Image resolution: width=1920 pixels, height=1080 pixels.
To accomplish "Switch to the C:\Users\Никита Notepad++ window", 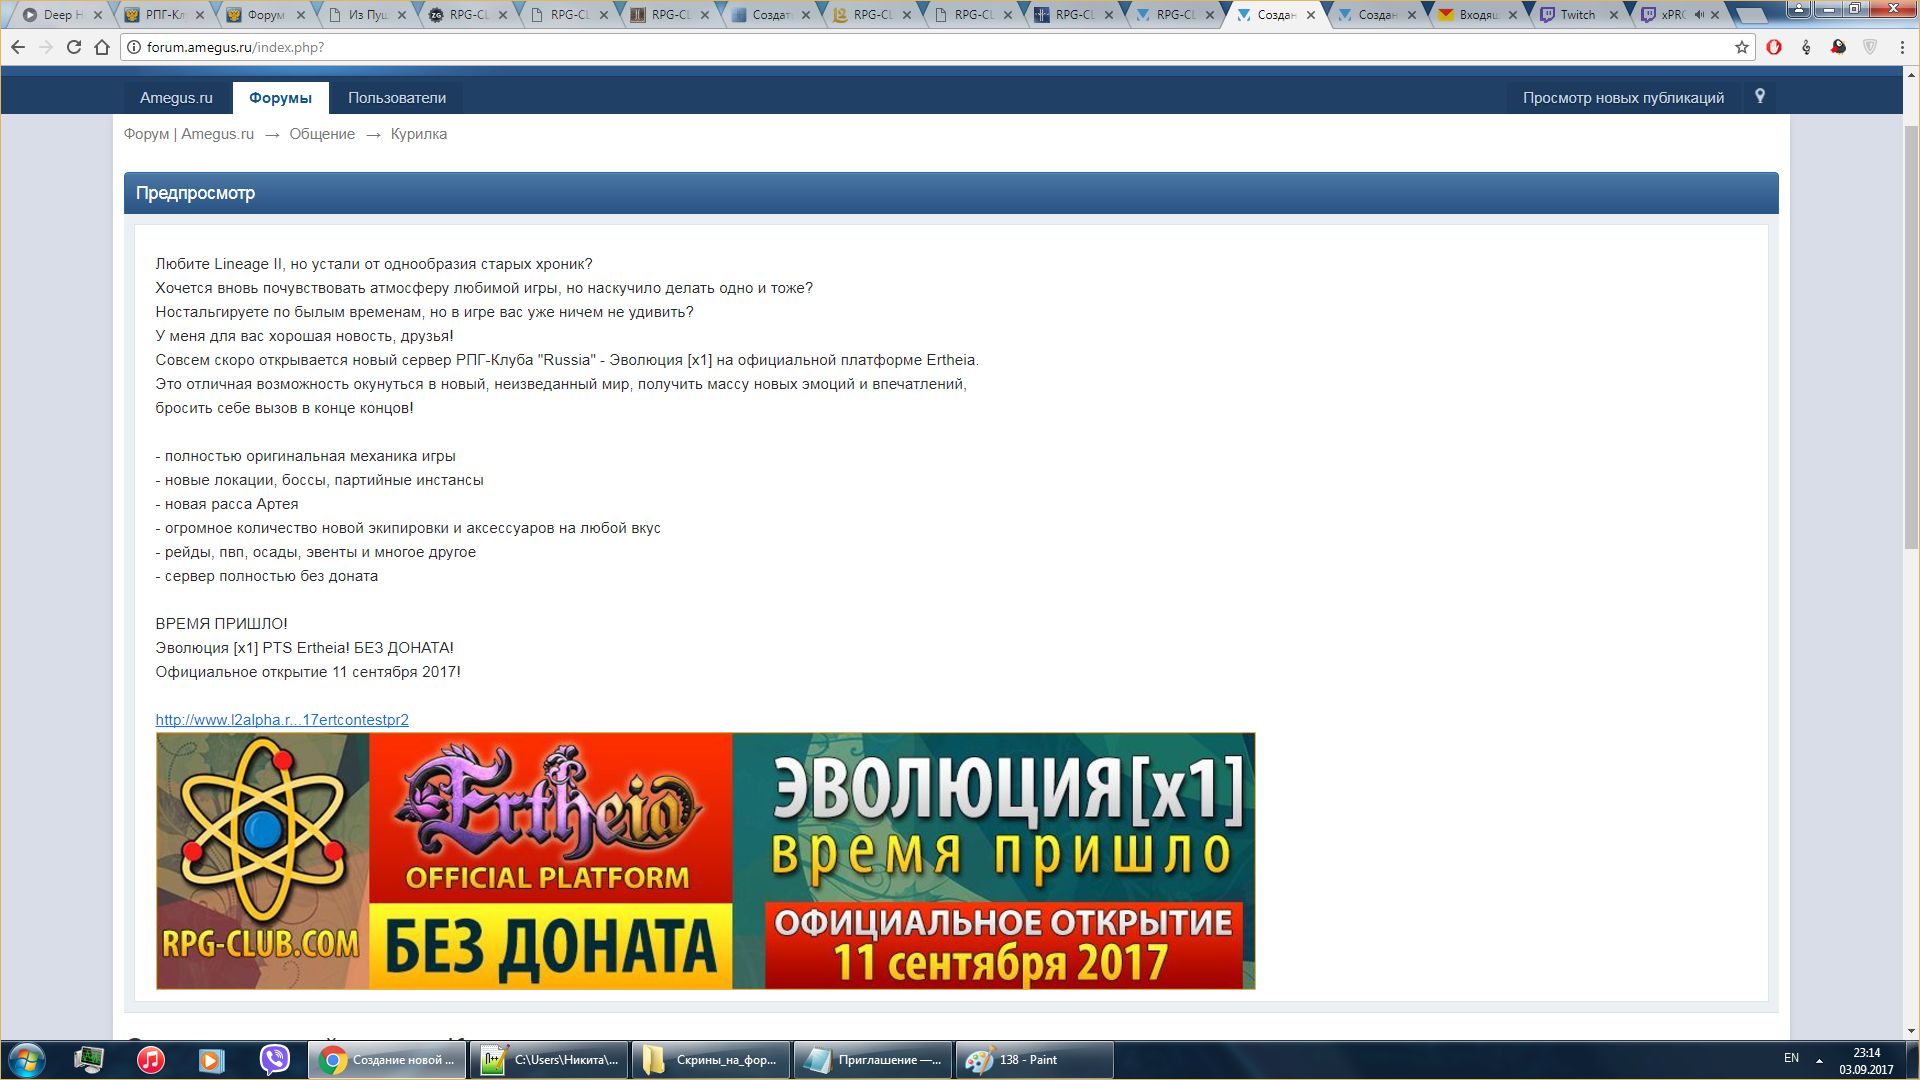I will (549, 1060).
